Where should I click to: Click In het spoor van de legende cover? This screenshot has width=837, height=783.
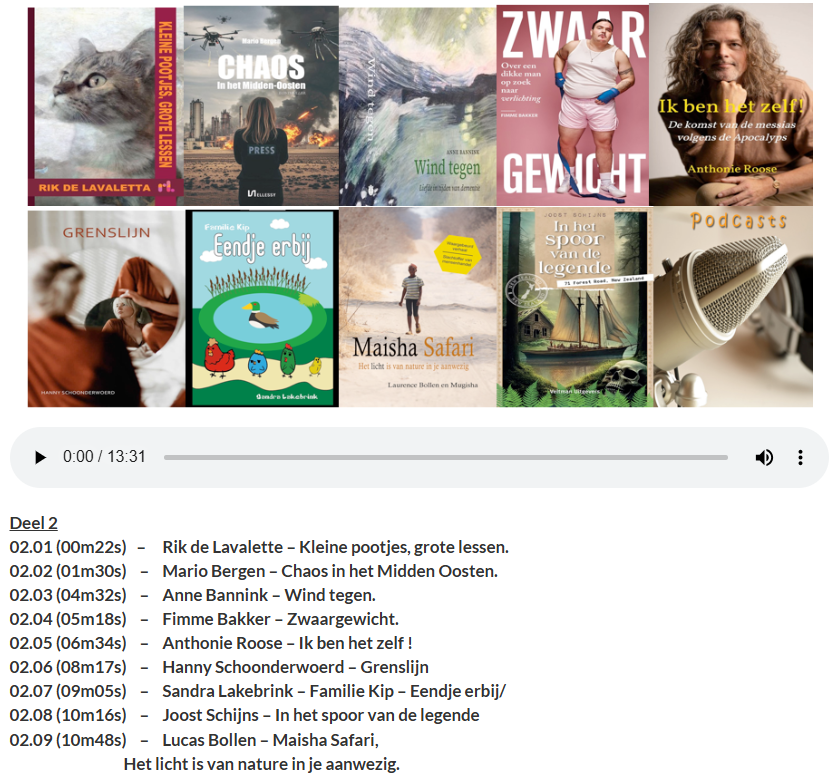(574, 308)
